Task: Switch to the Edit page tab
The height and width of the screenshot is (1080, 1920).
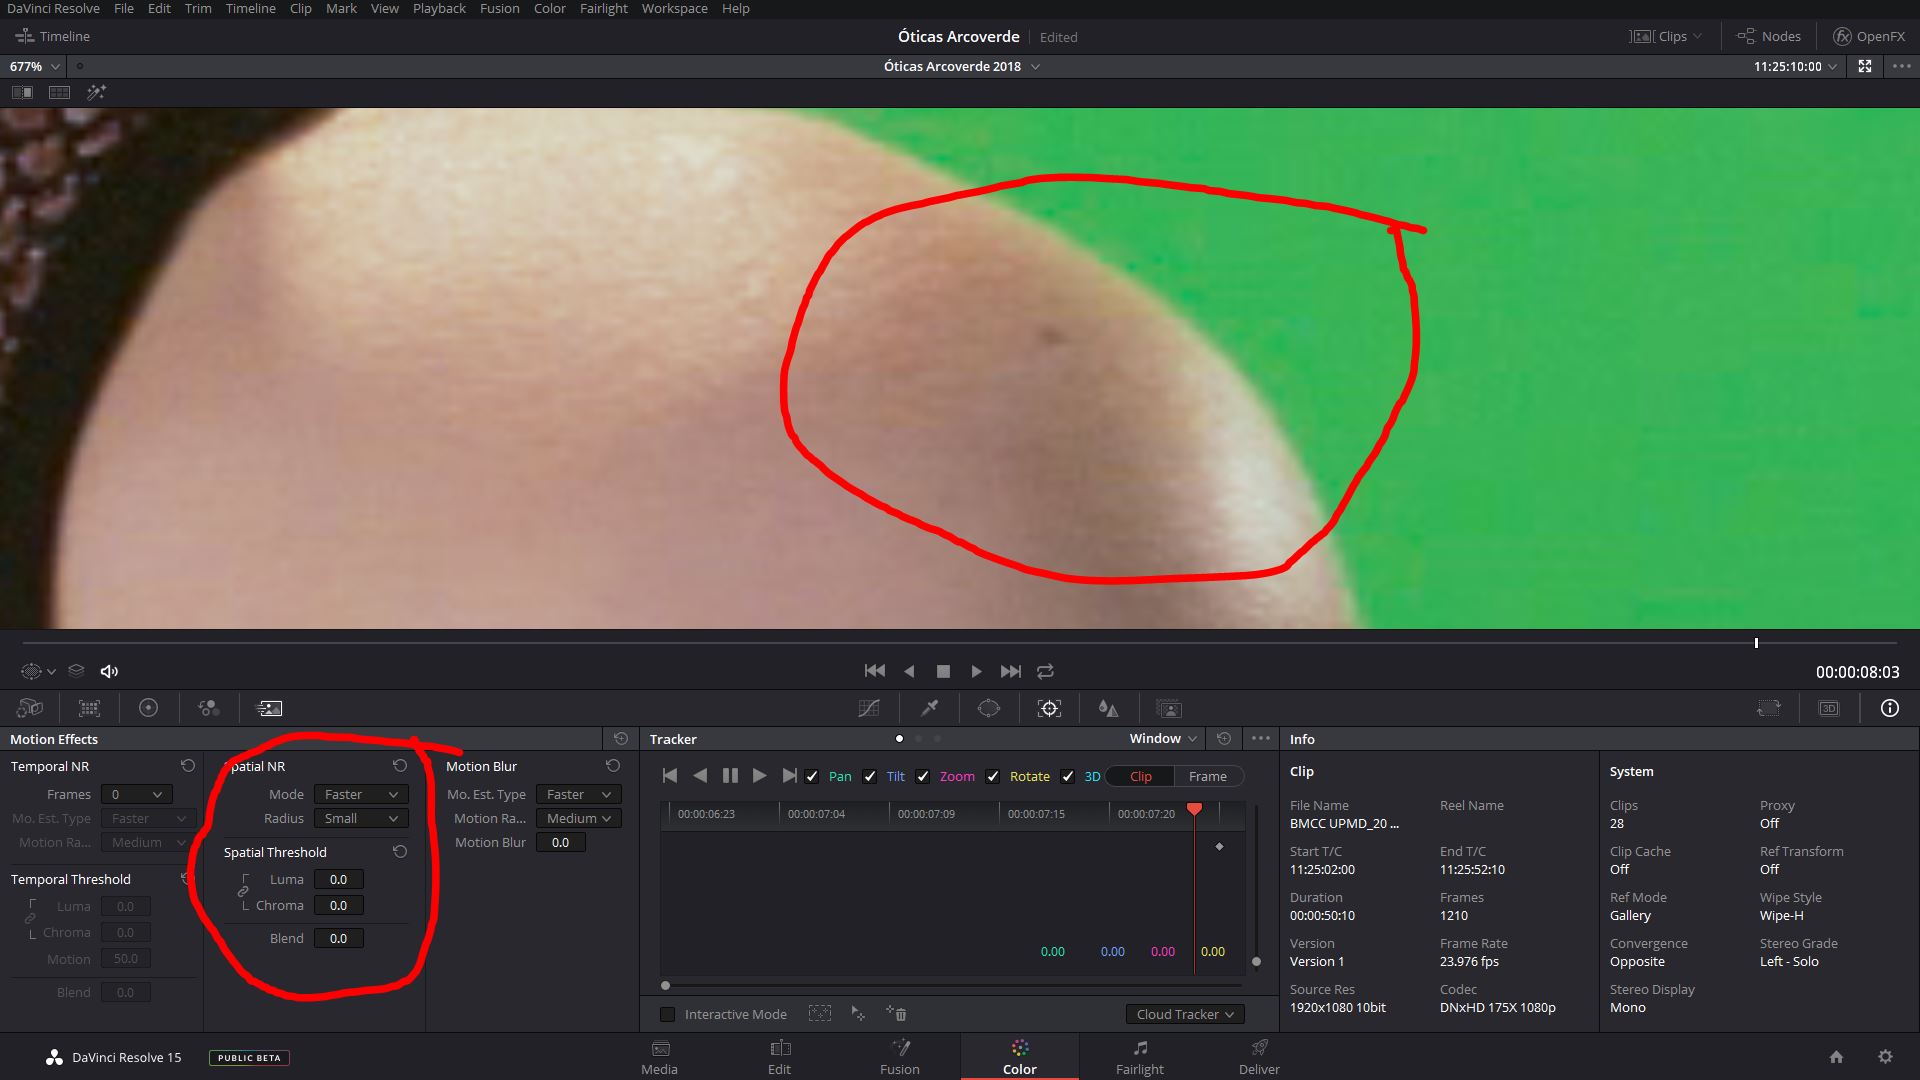Action: tap(779, 1057)
